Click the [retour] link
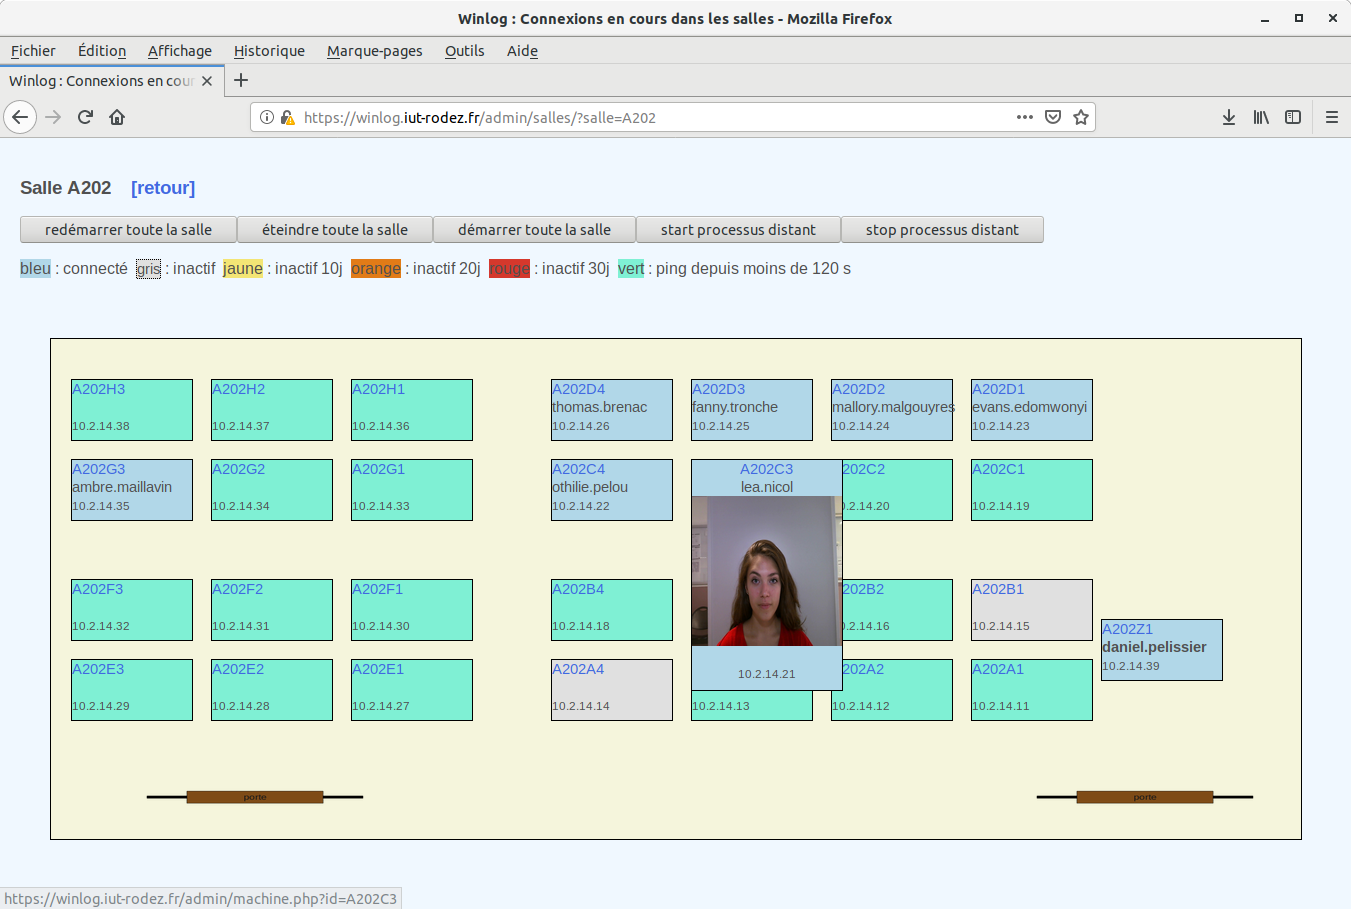Image resolution: width=1351 pixels, height=909 pixels. coord(163,188)
